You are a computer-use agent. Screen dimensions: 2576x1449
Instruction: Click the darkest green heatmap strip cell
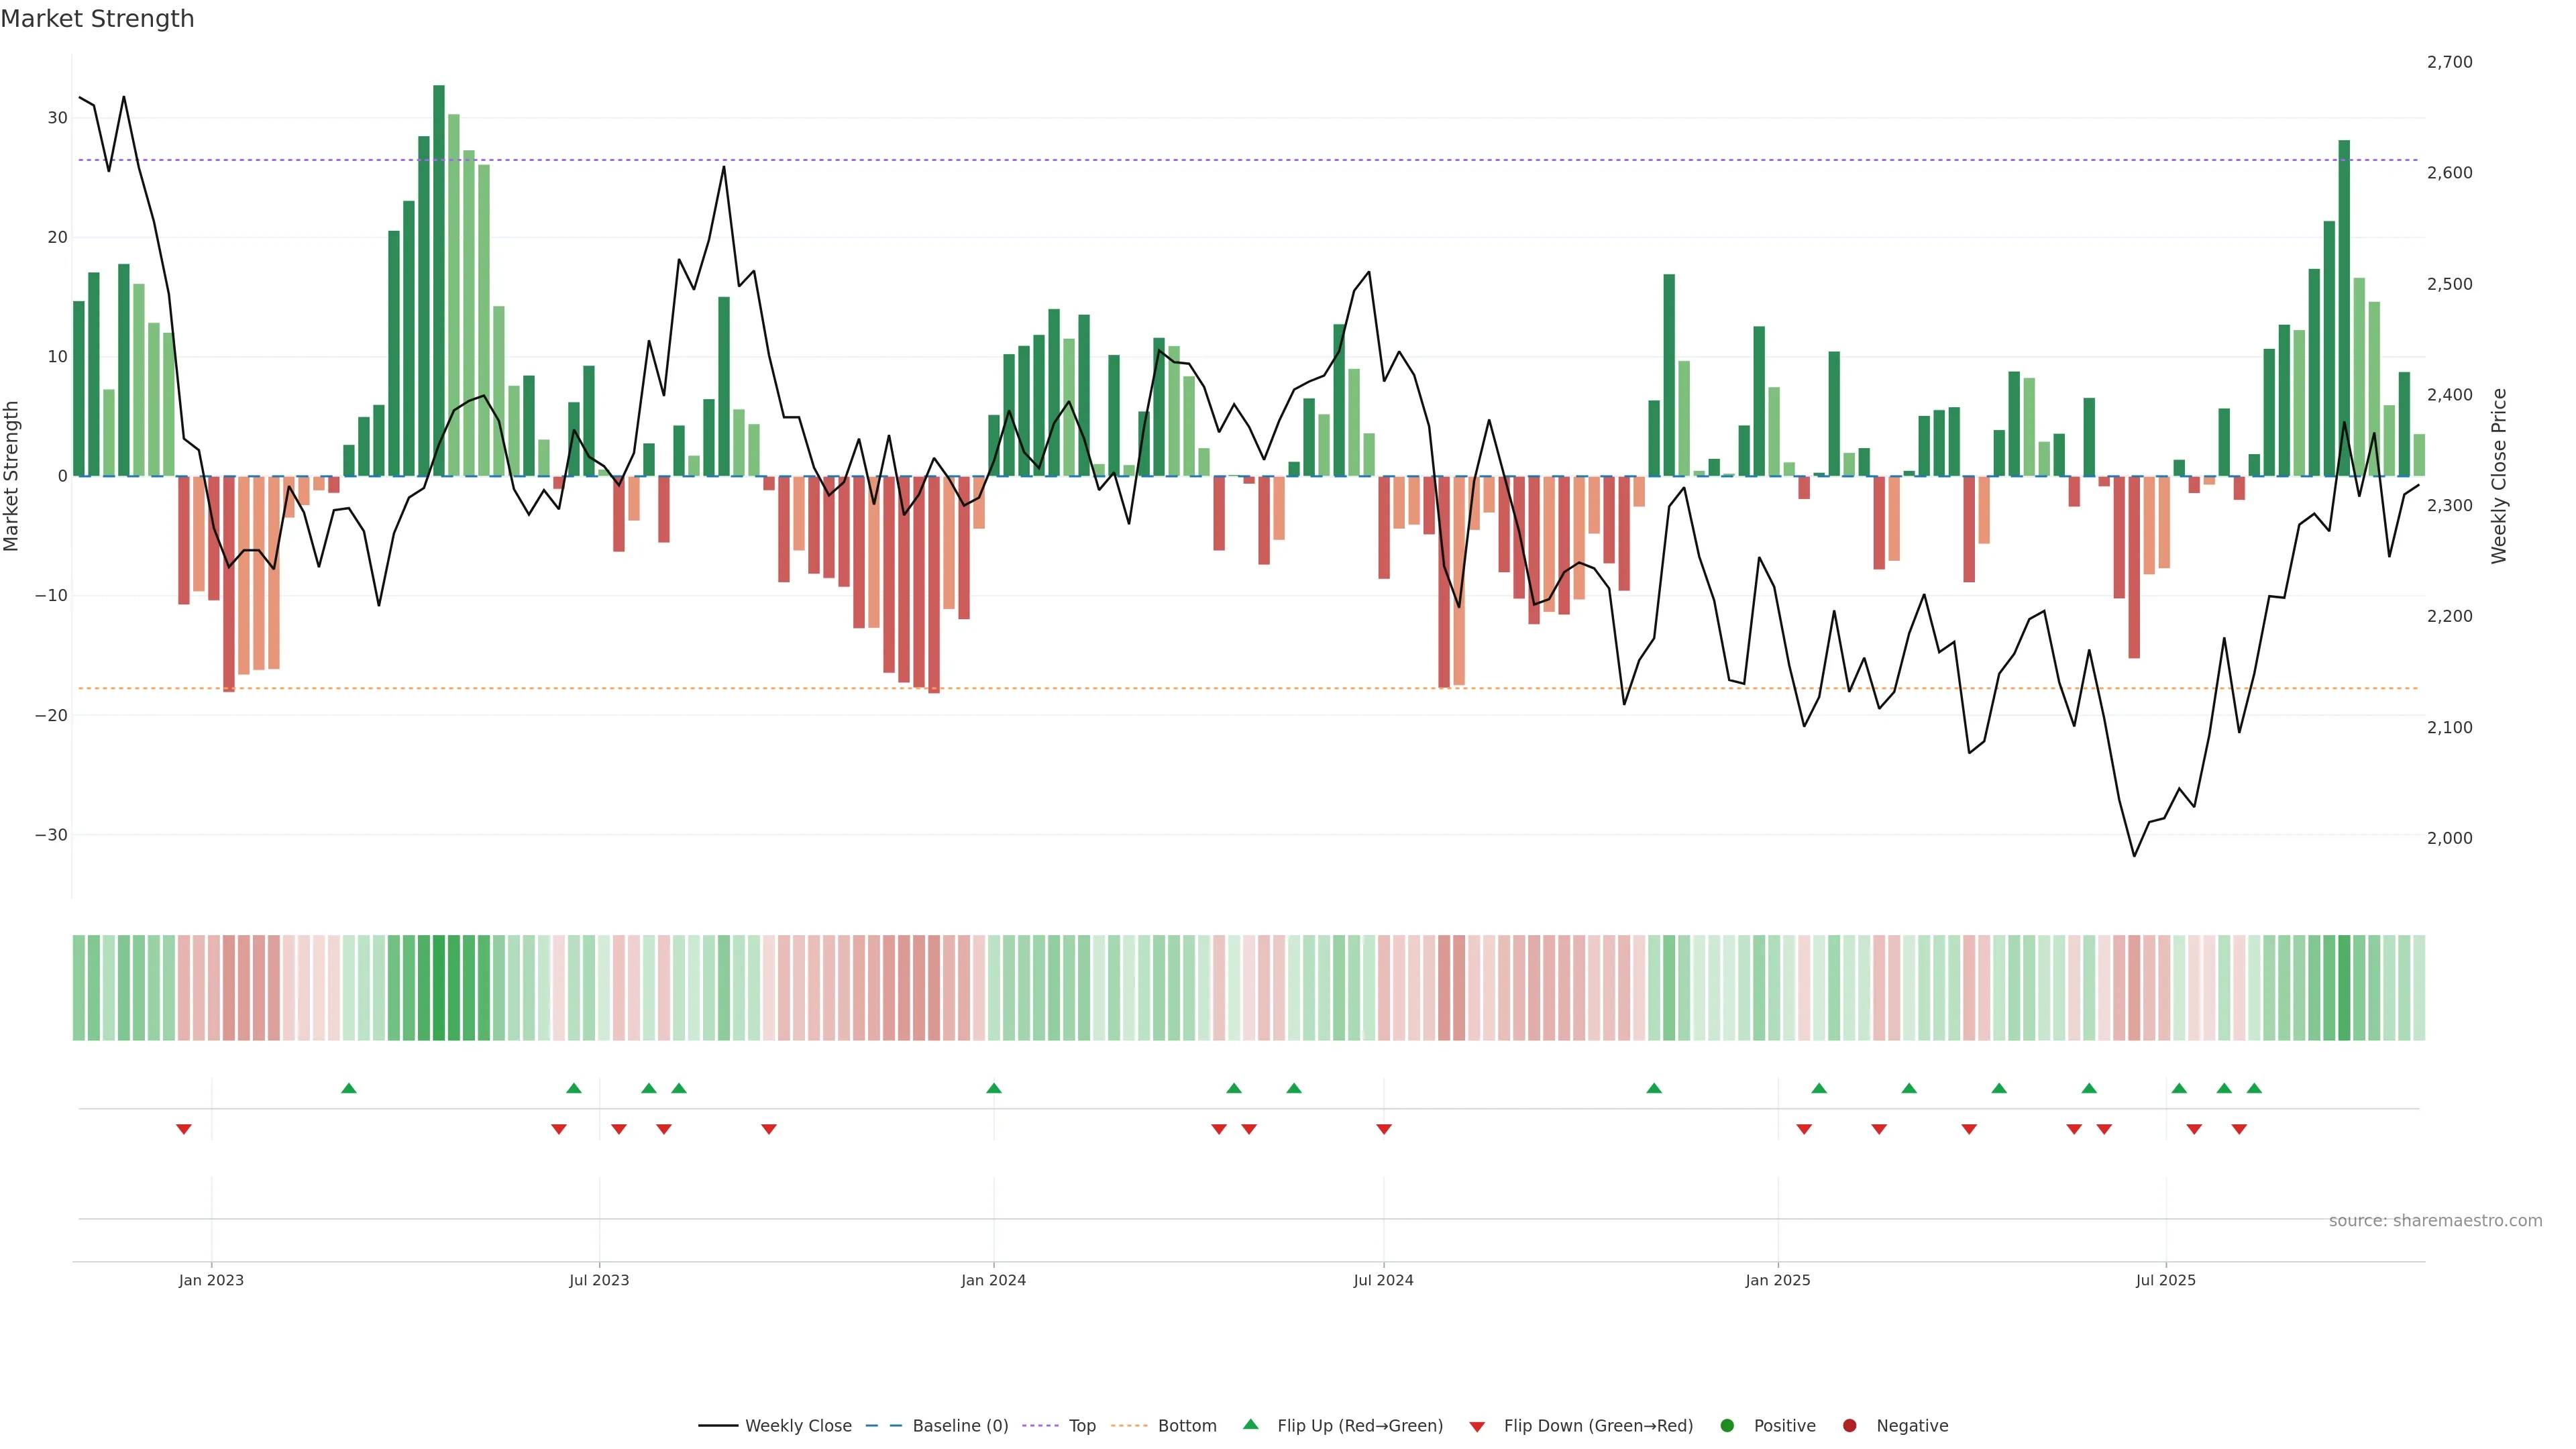tap(439, 988)
